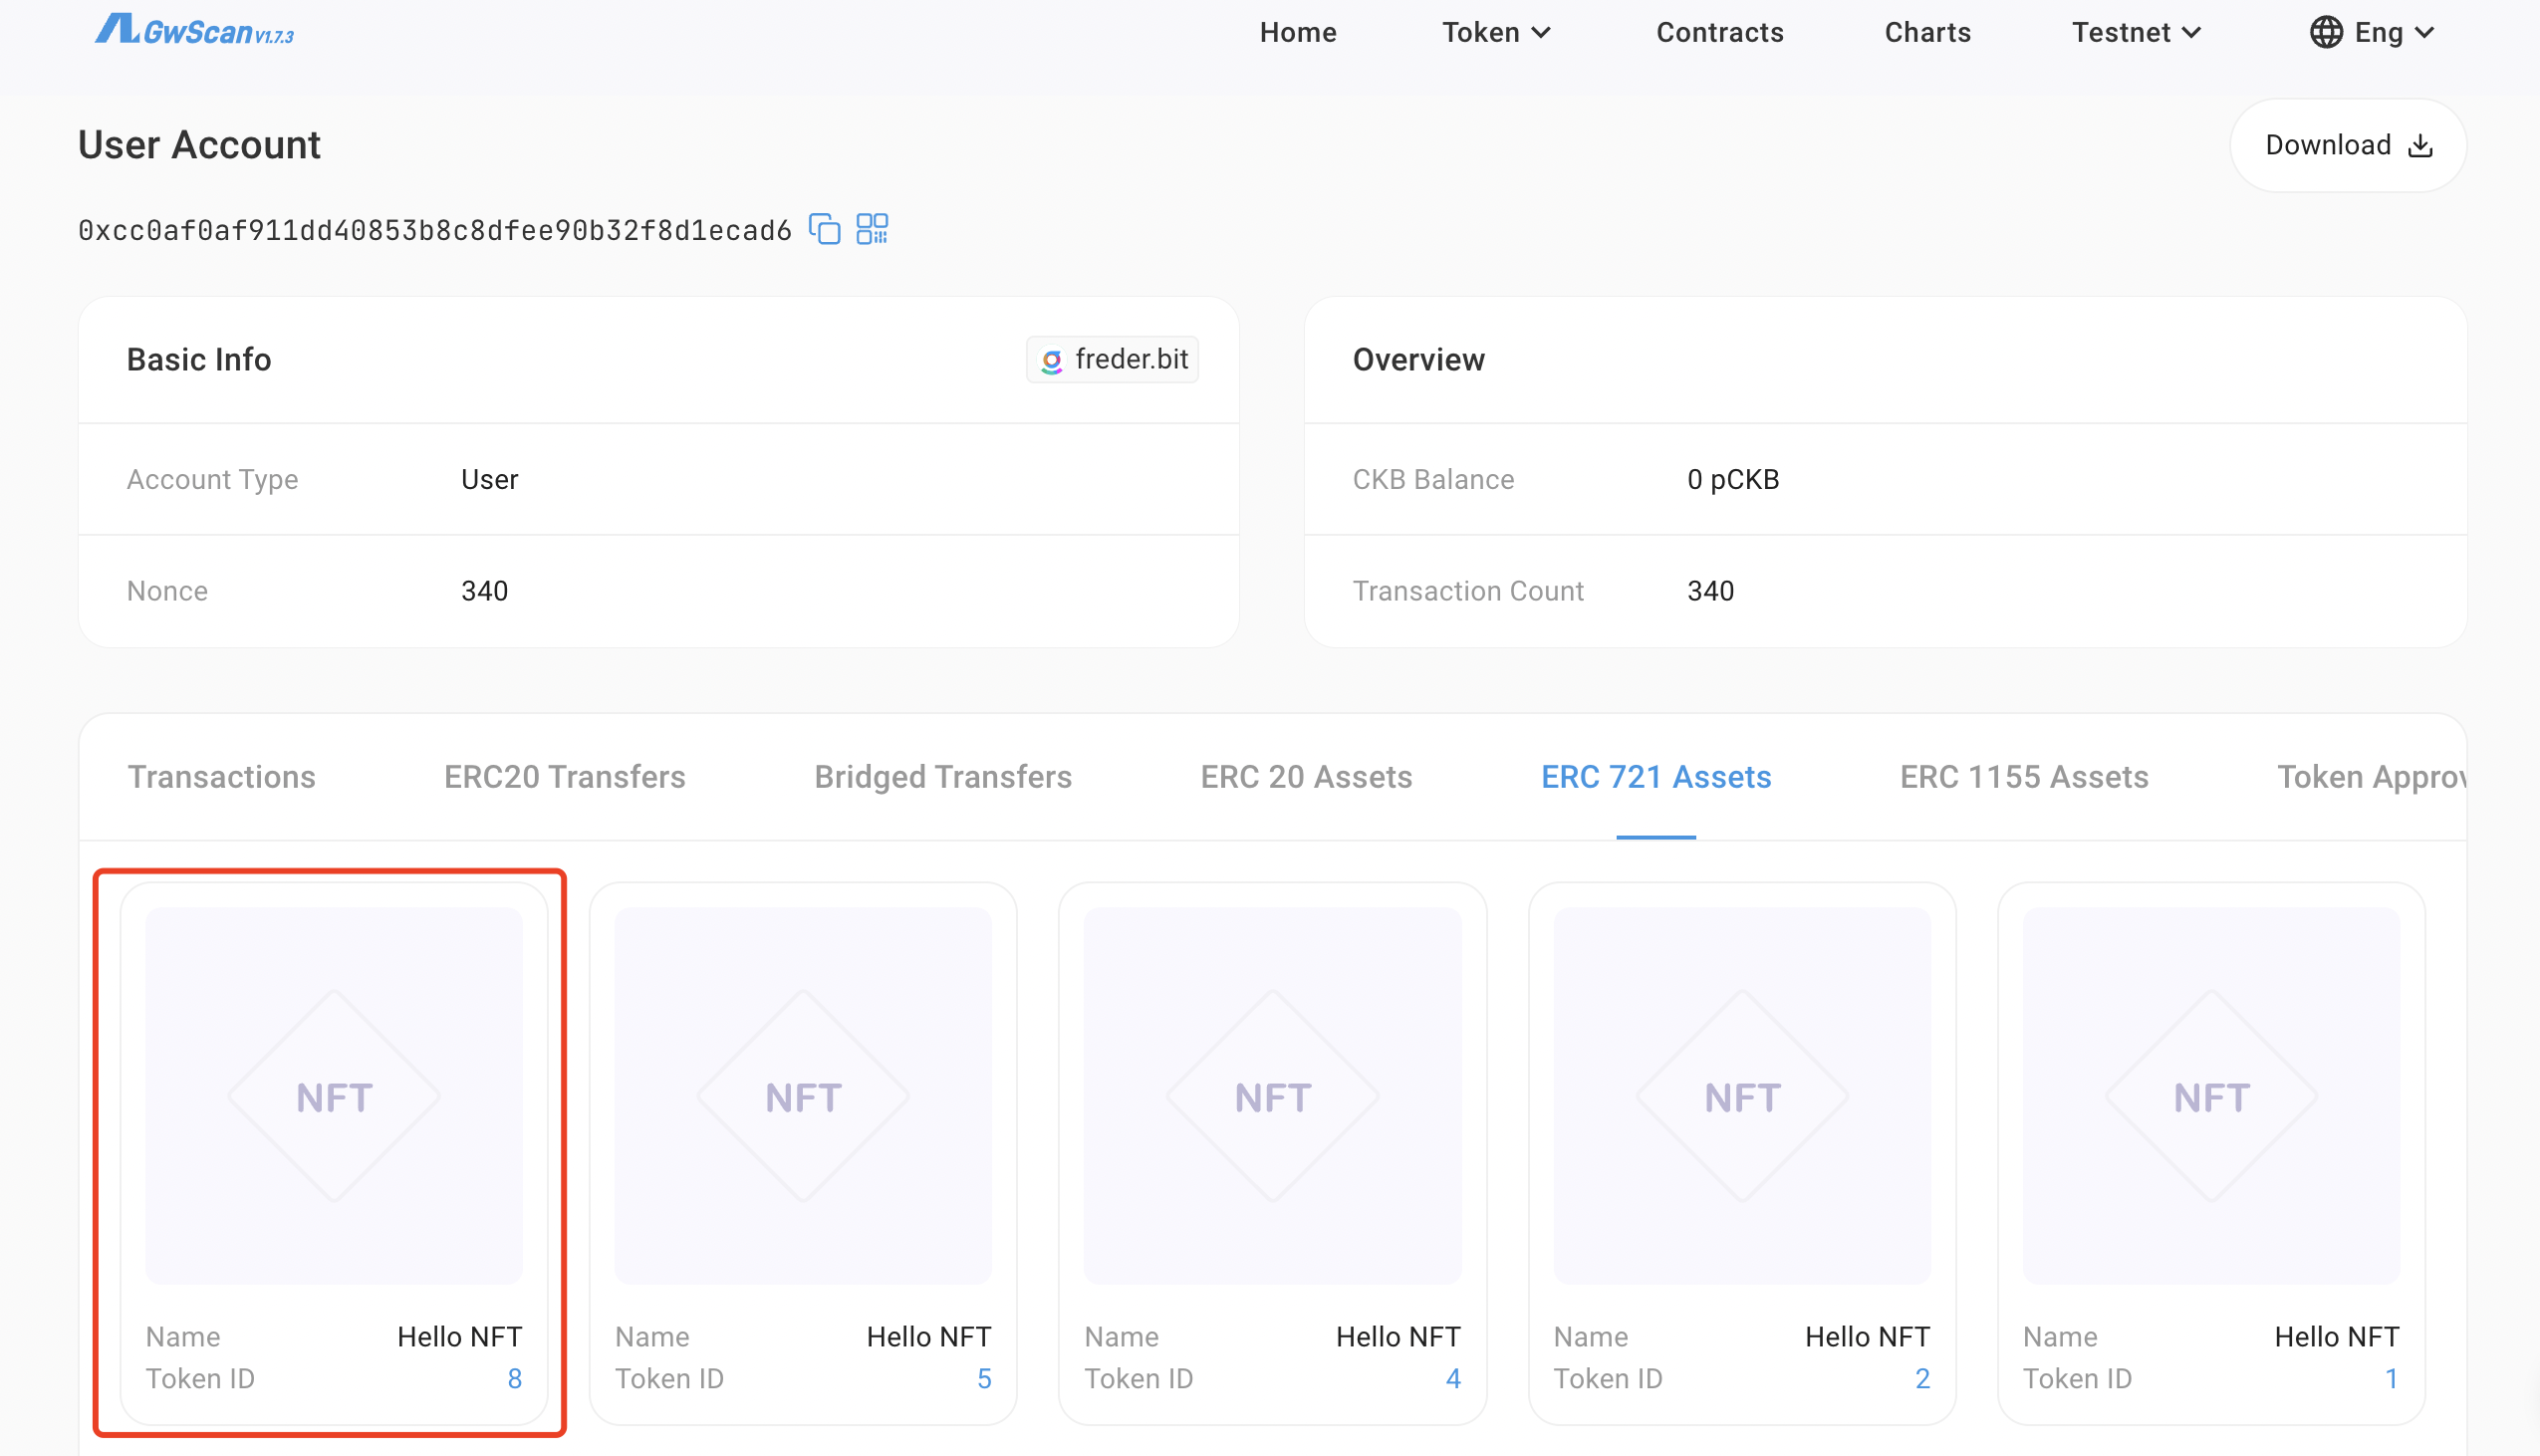Switch to the ERC 1155 Assets tab
2540x1456 pixels.
pyautogui.click(x=2023, y=776)
